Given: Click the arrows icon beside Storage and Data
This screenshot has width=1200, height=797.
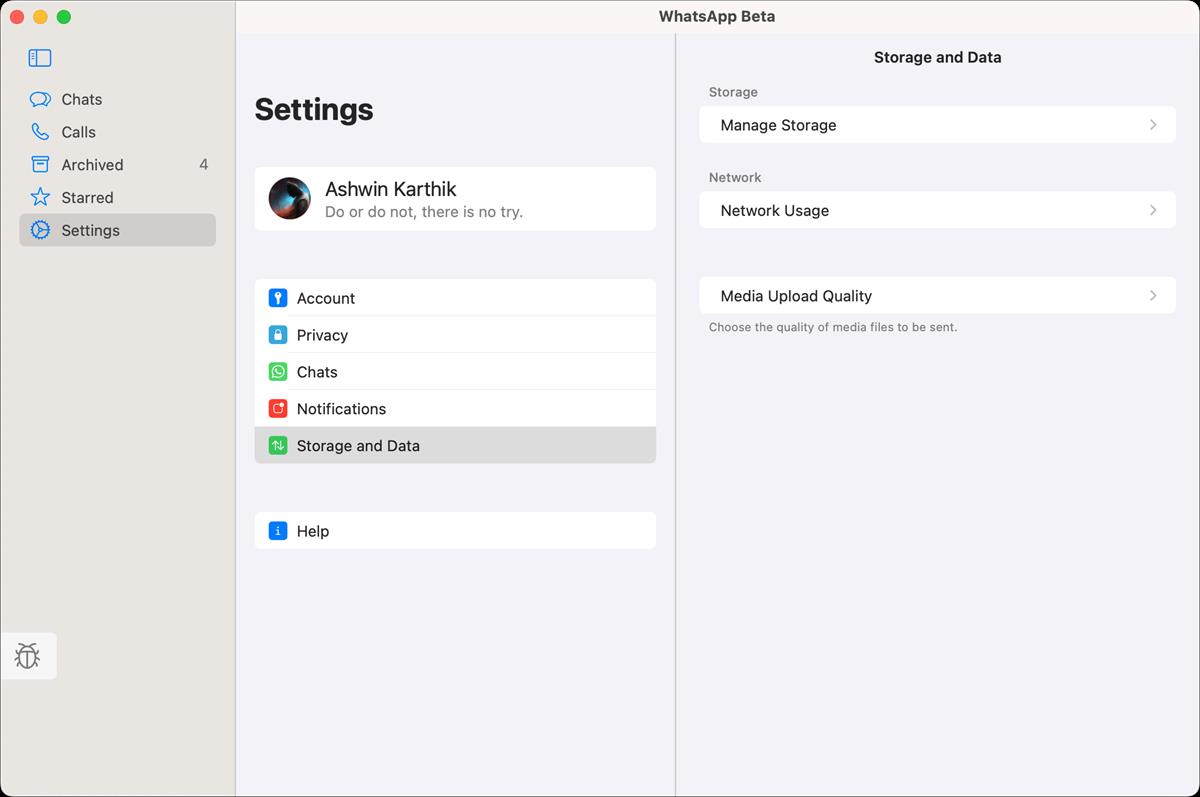Looking at the screenshot, I should [277, 445].
